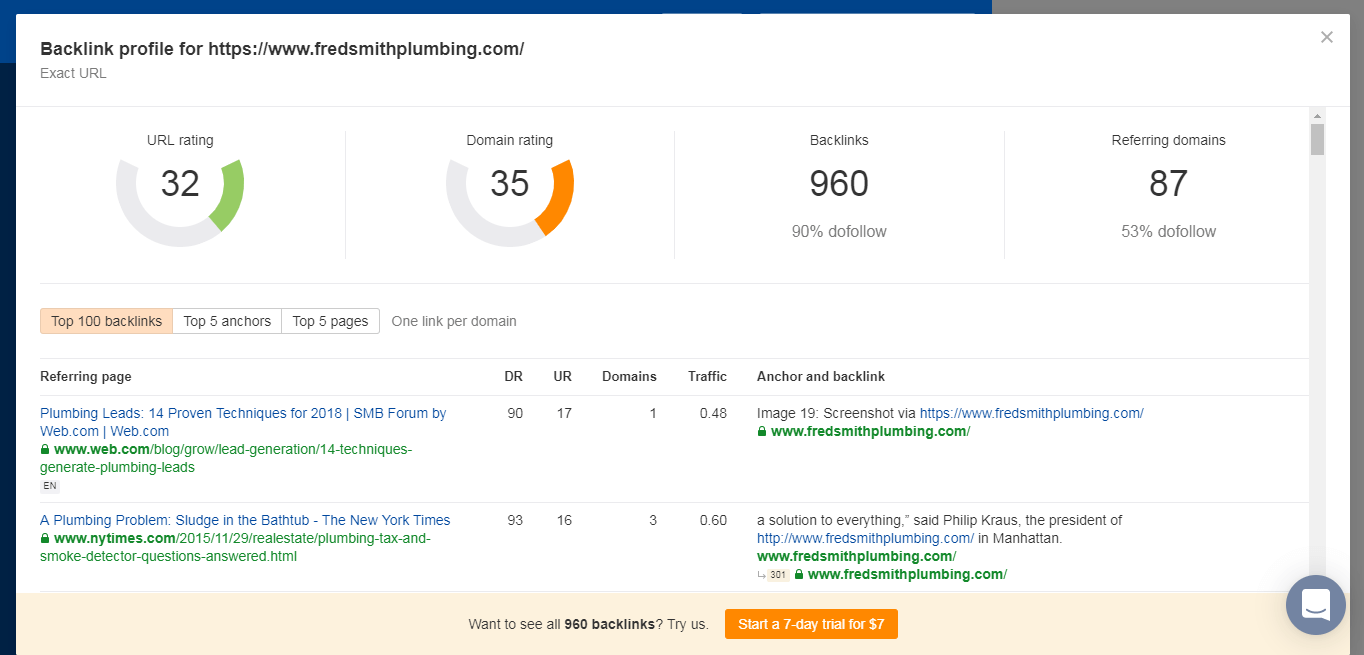Click the One link per domain label

click(454, 321)
